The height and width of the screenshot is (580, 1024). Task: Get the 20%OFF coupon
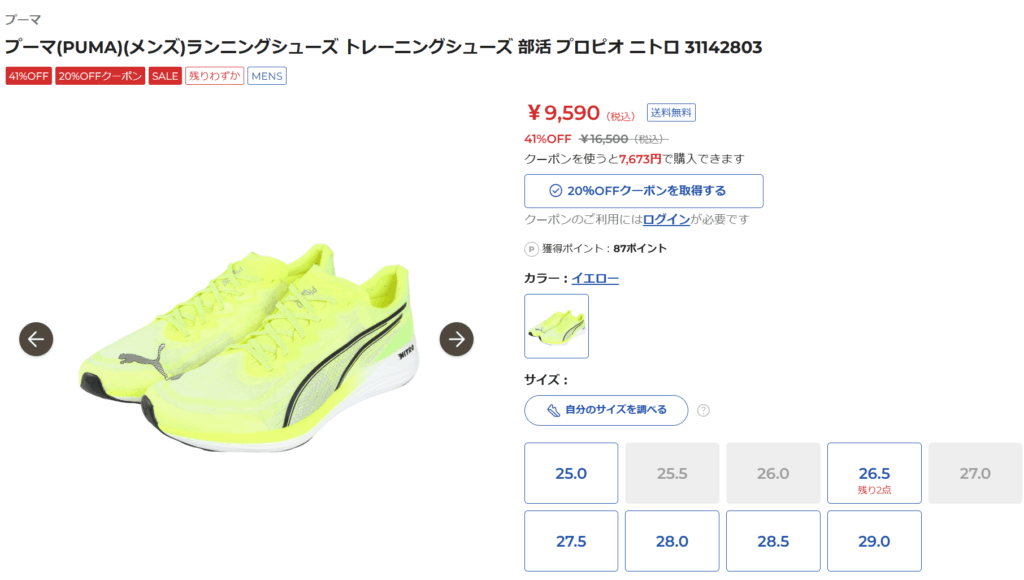click(644, 191)
